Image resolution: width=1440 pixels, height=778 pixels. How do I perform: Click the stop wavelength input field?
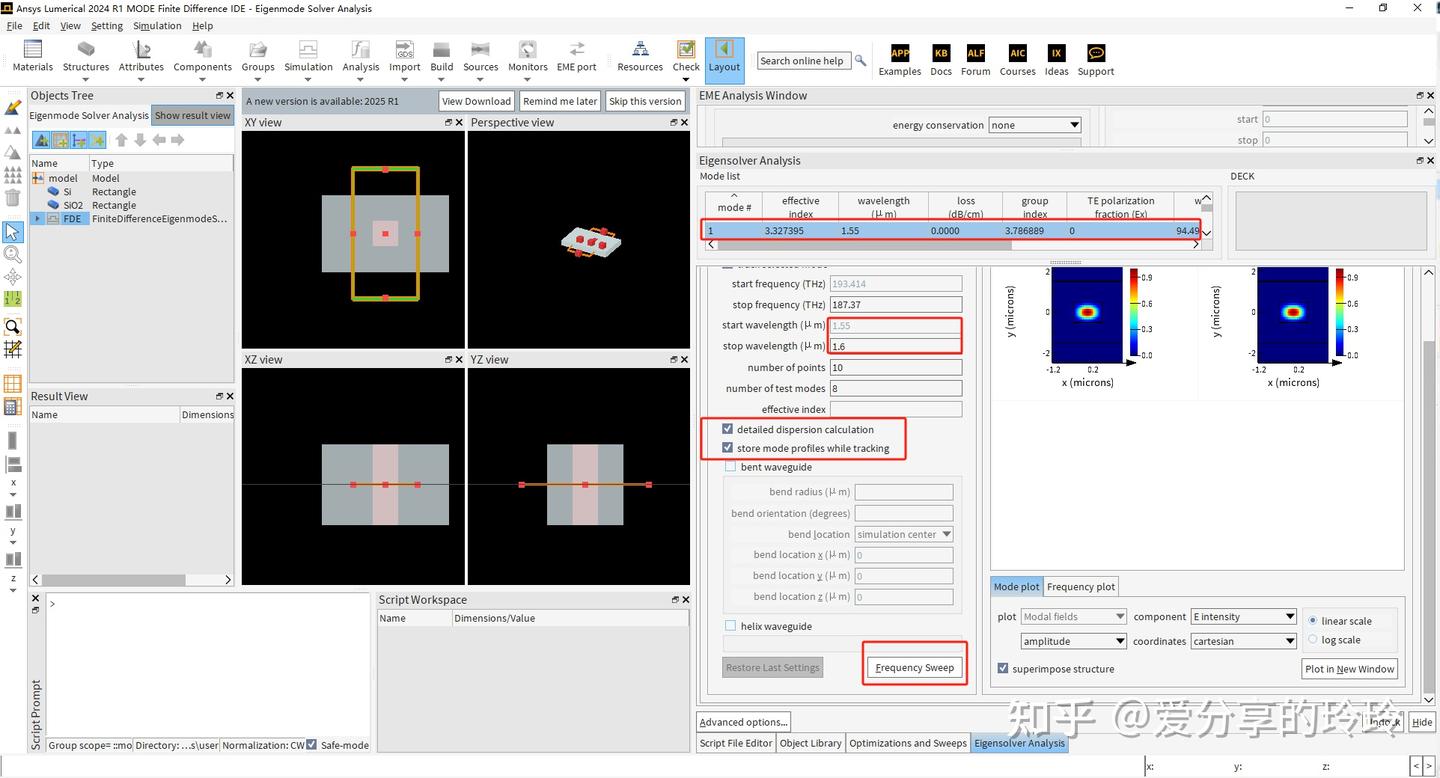(x=896, y=346)
